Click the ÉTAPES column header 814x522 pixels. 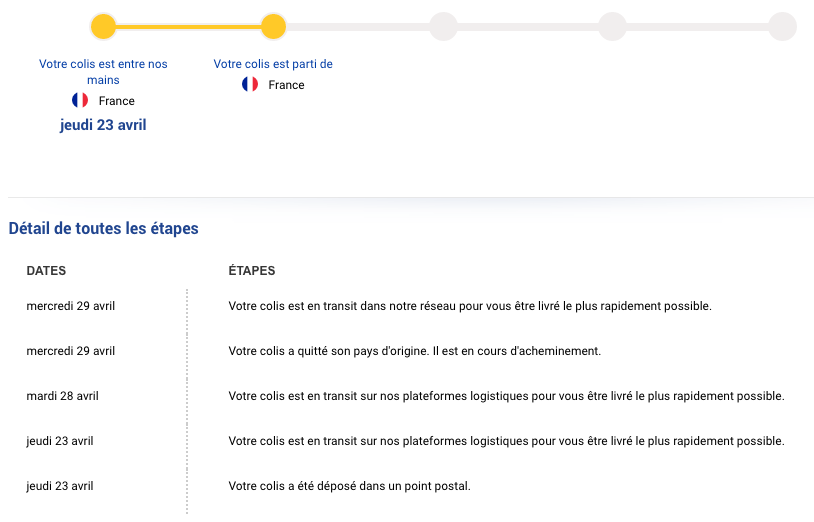(252, 271)
